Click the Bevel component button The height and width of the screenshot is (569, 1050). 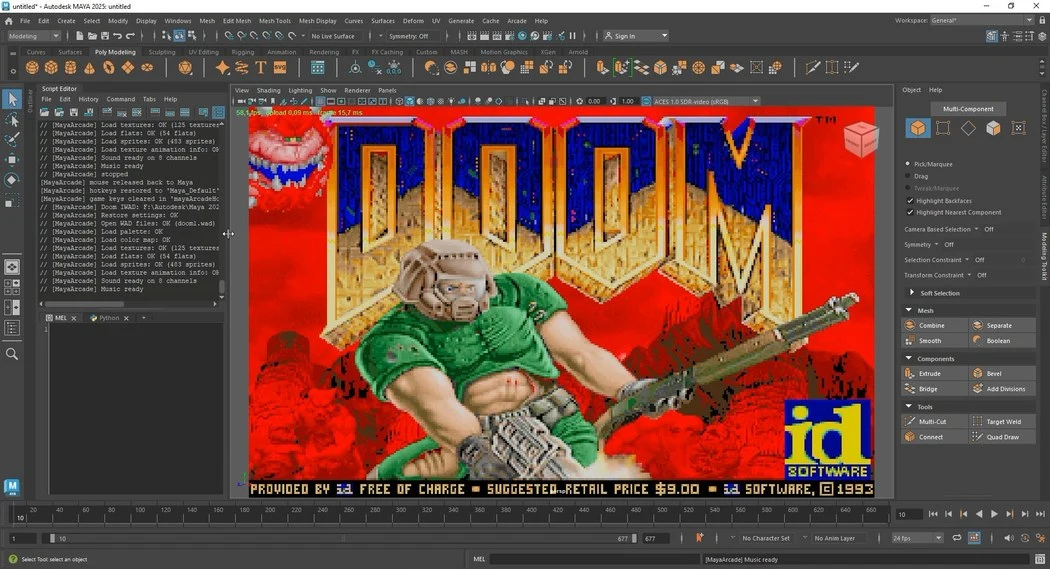1001,374
